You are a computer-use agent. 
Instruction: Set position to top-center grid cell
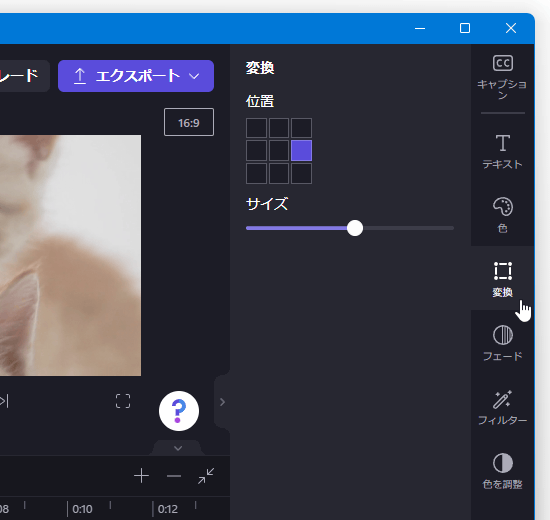(x=279, y=128)
